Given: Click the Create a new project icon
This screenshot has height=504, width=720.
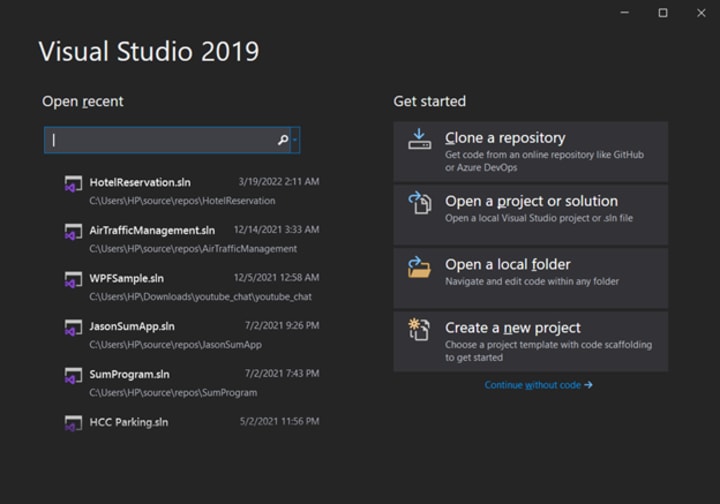Looking at the screenshot, I should tap(419, 330).
